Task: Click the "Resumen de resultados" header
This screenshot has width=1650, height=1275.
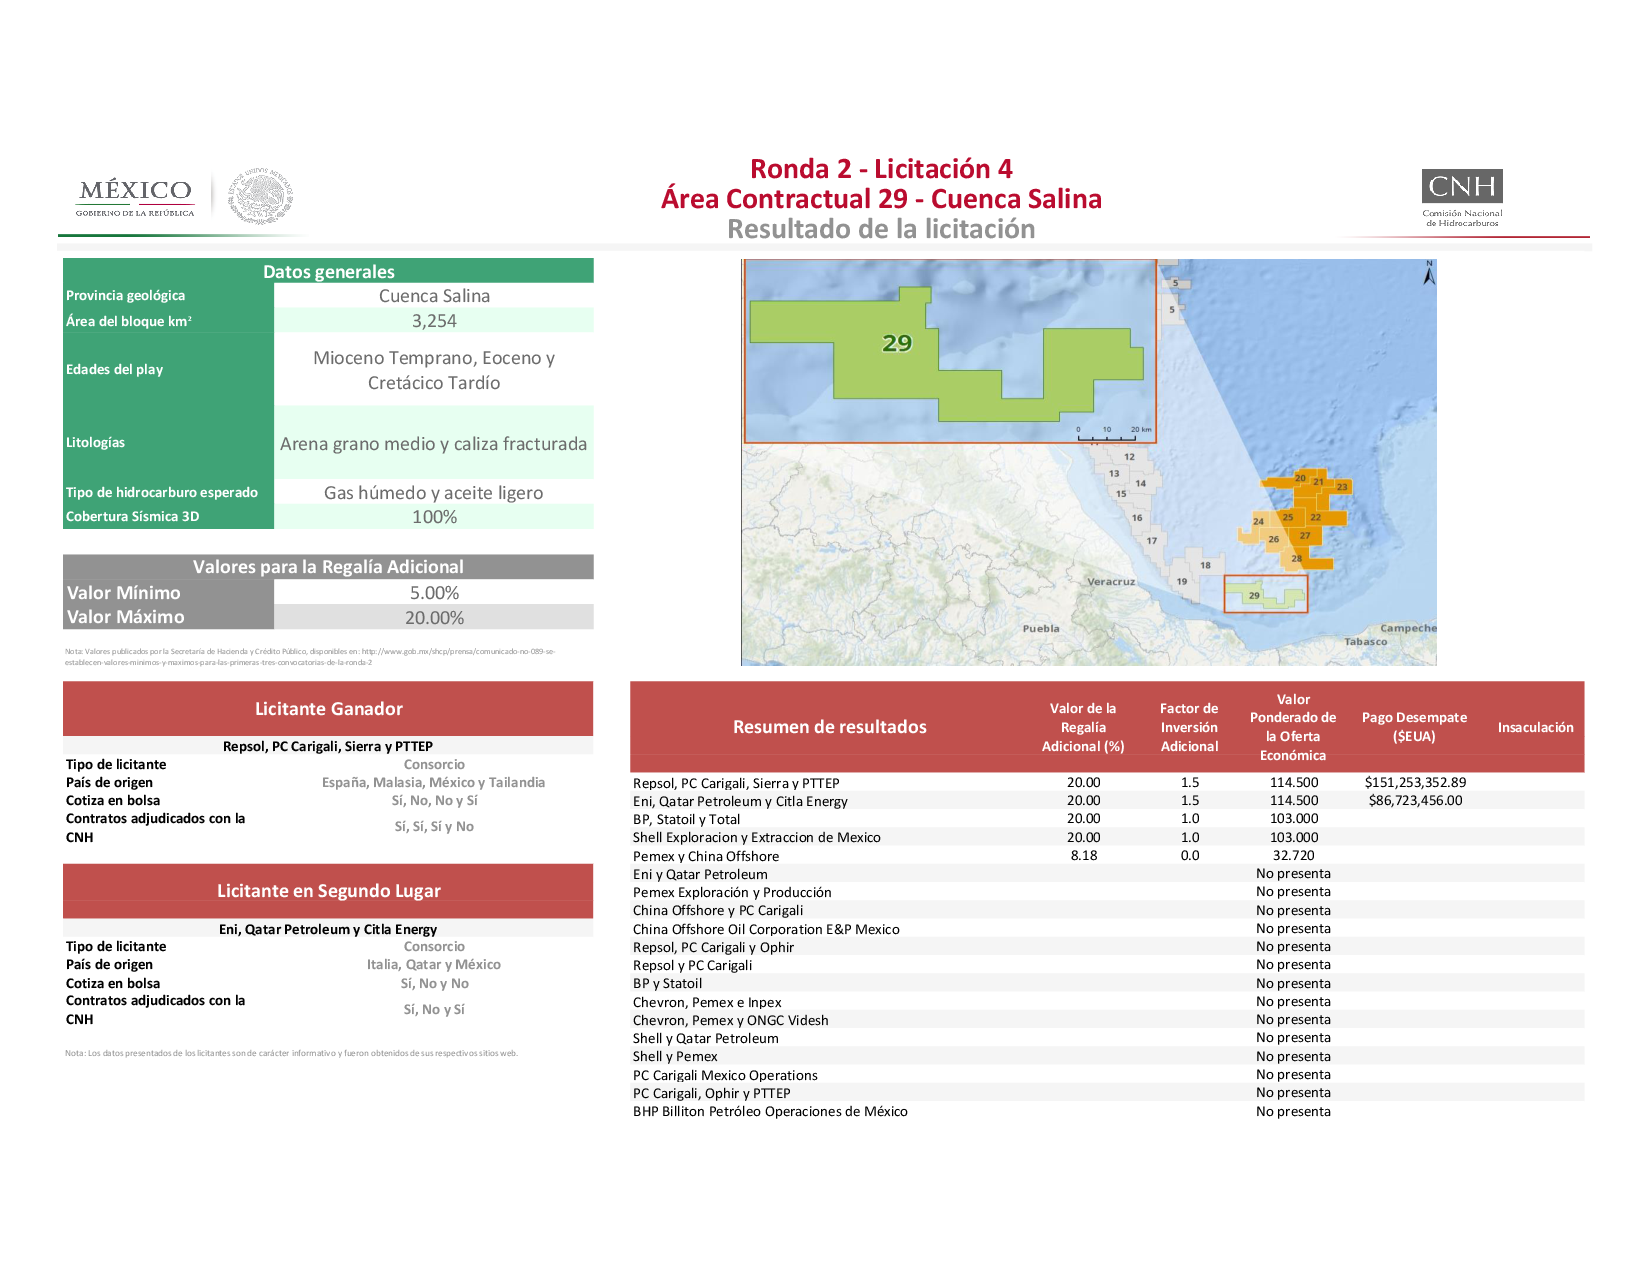Action: pos(830,727)
